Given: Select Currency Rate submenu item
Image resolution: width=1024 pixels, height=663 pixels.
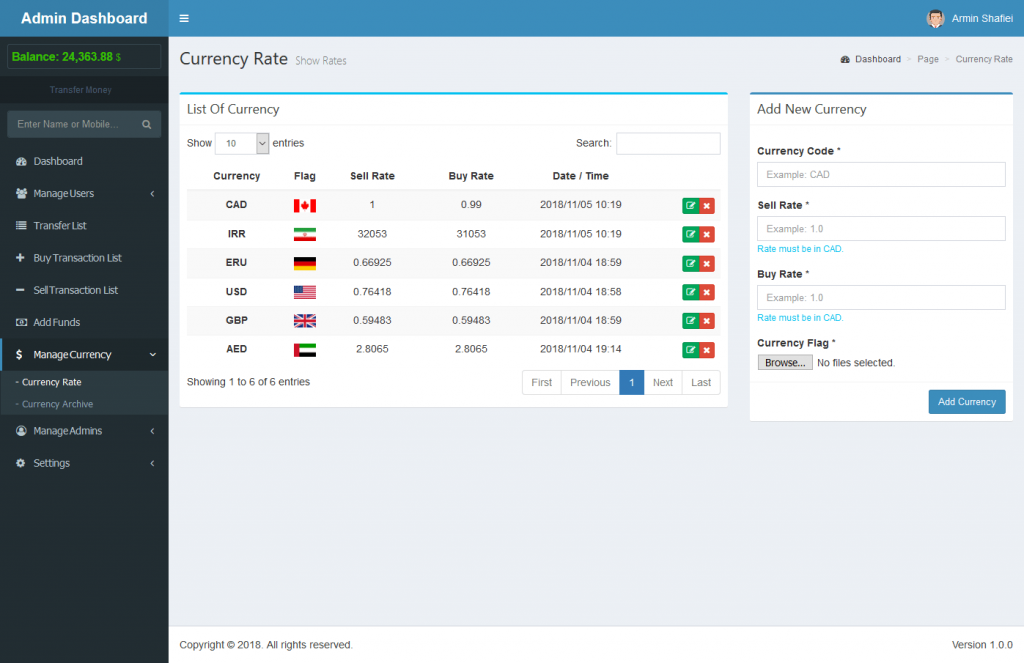Looking at the screenshot, I should tap(52, 382).
